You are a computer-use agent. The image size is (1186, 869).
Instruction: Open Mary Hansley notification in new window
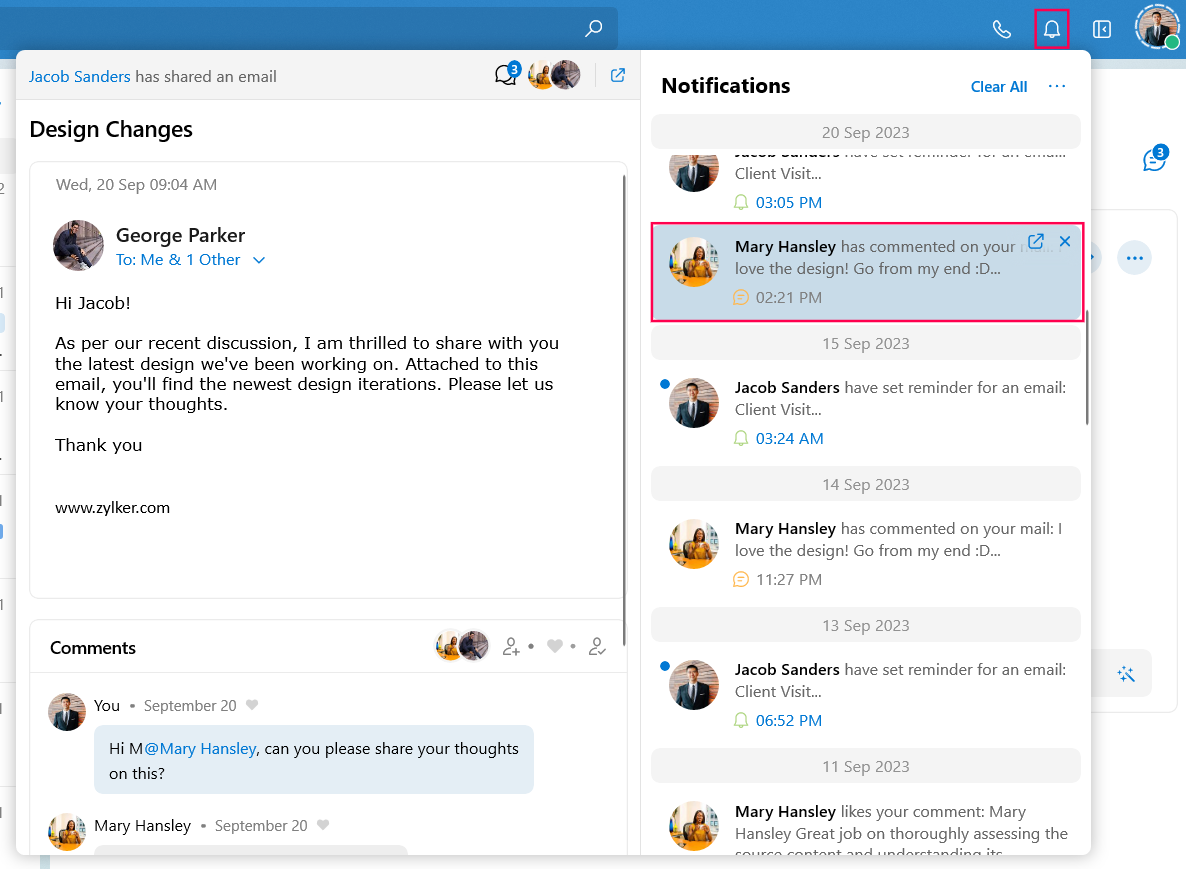1036,242
